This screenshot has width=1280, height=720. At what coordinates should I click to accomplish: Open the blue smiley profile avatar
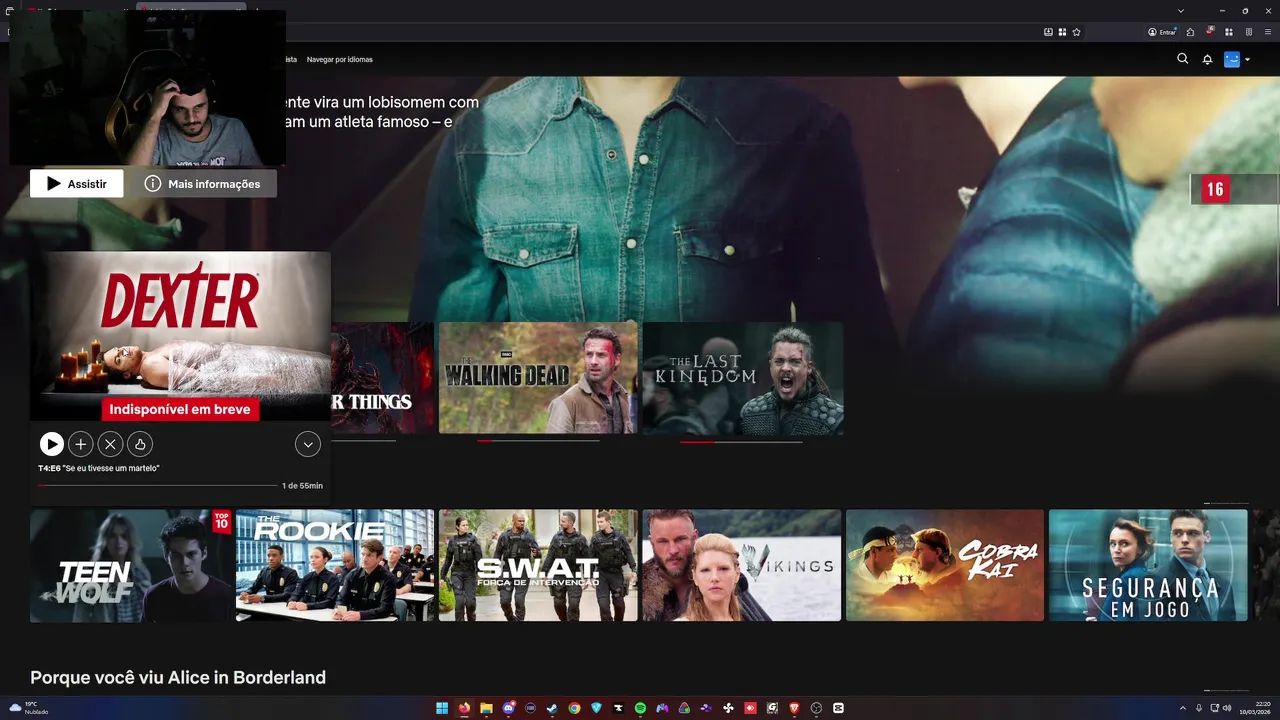coord(1232,59)
